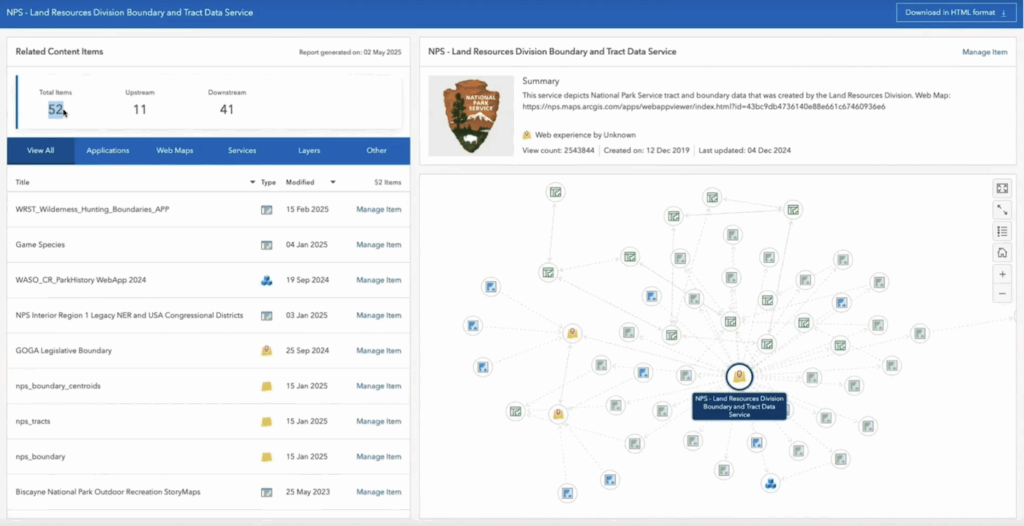
Task: Click the type icon for WRST_Wilderness_Hunting_Boundaries_APP row
Action: 266,210
